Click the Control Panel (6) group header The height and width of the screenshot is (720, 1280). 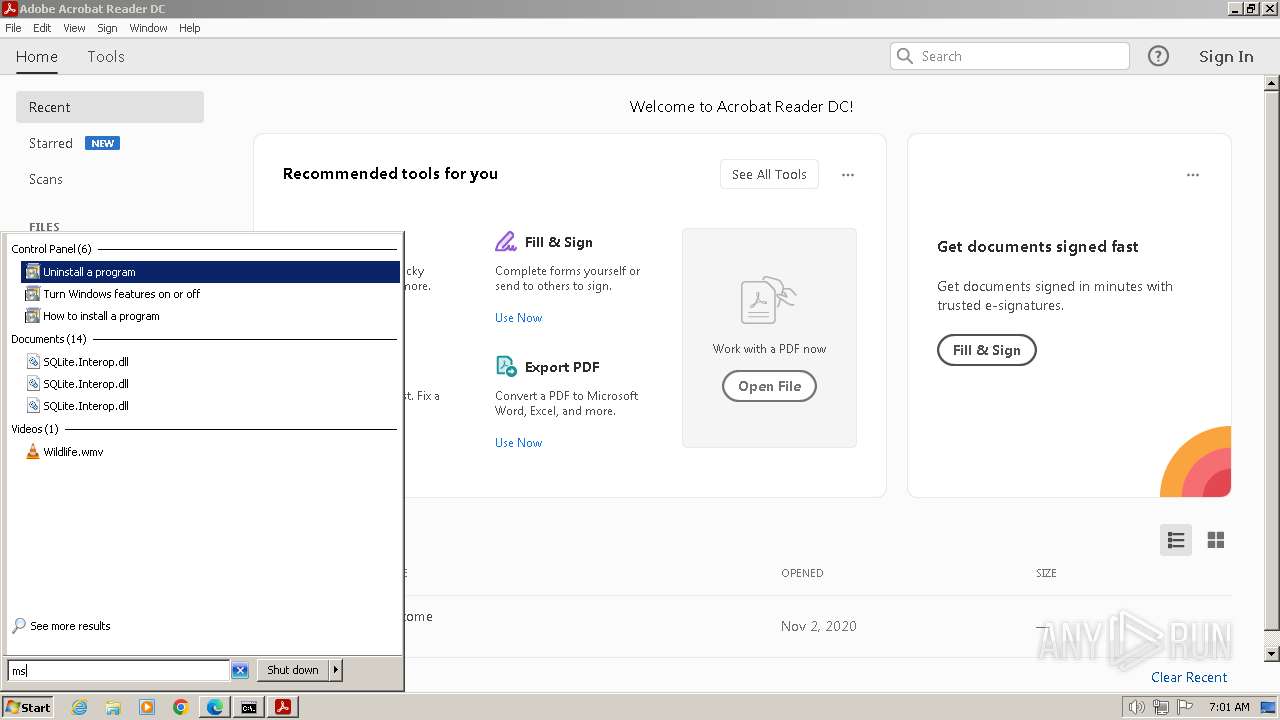tap(51, 249)
